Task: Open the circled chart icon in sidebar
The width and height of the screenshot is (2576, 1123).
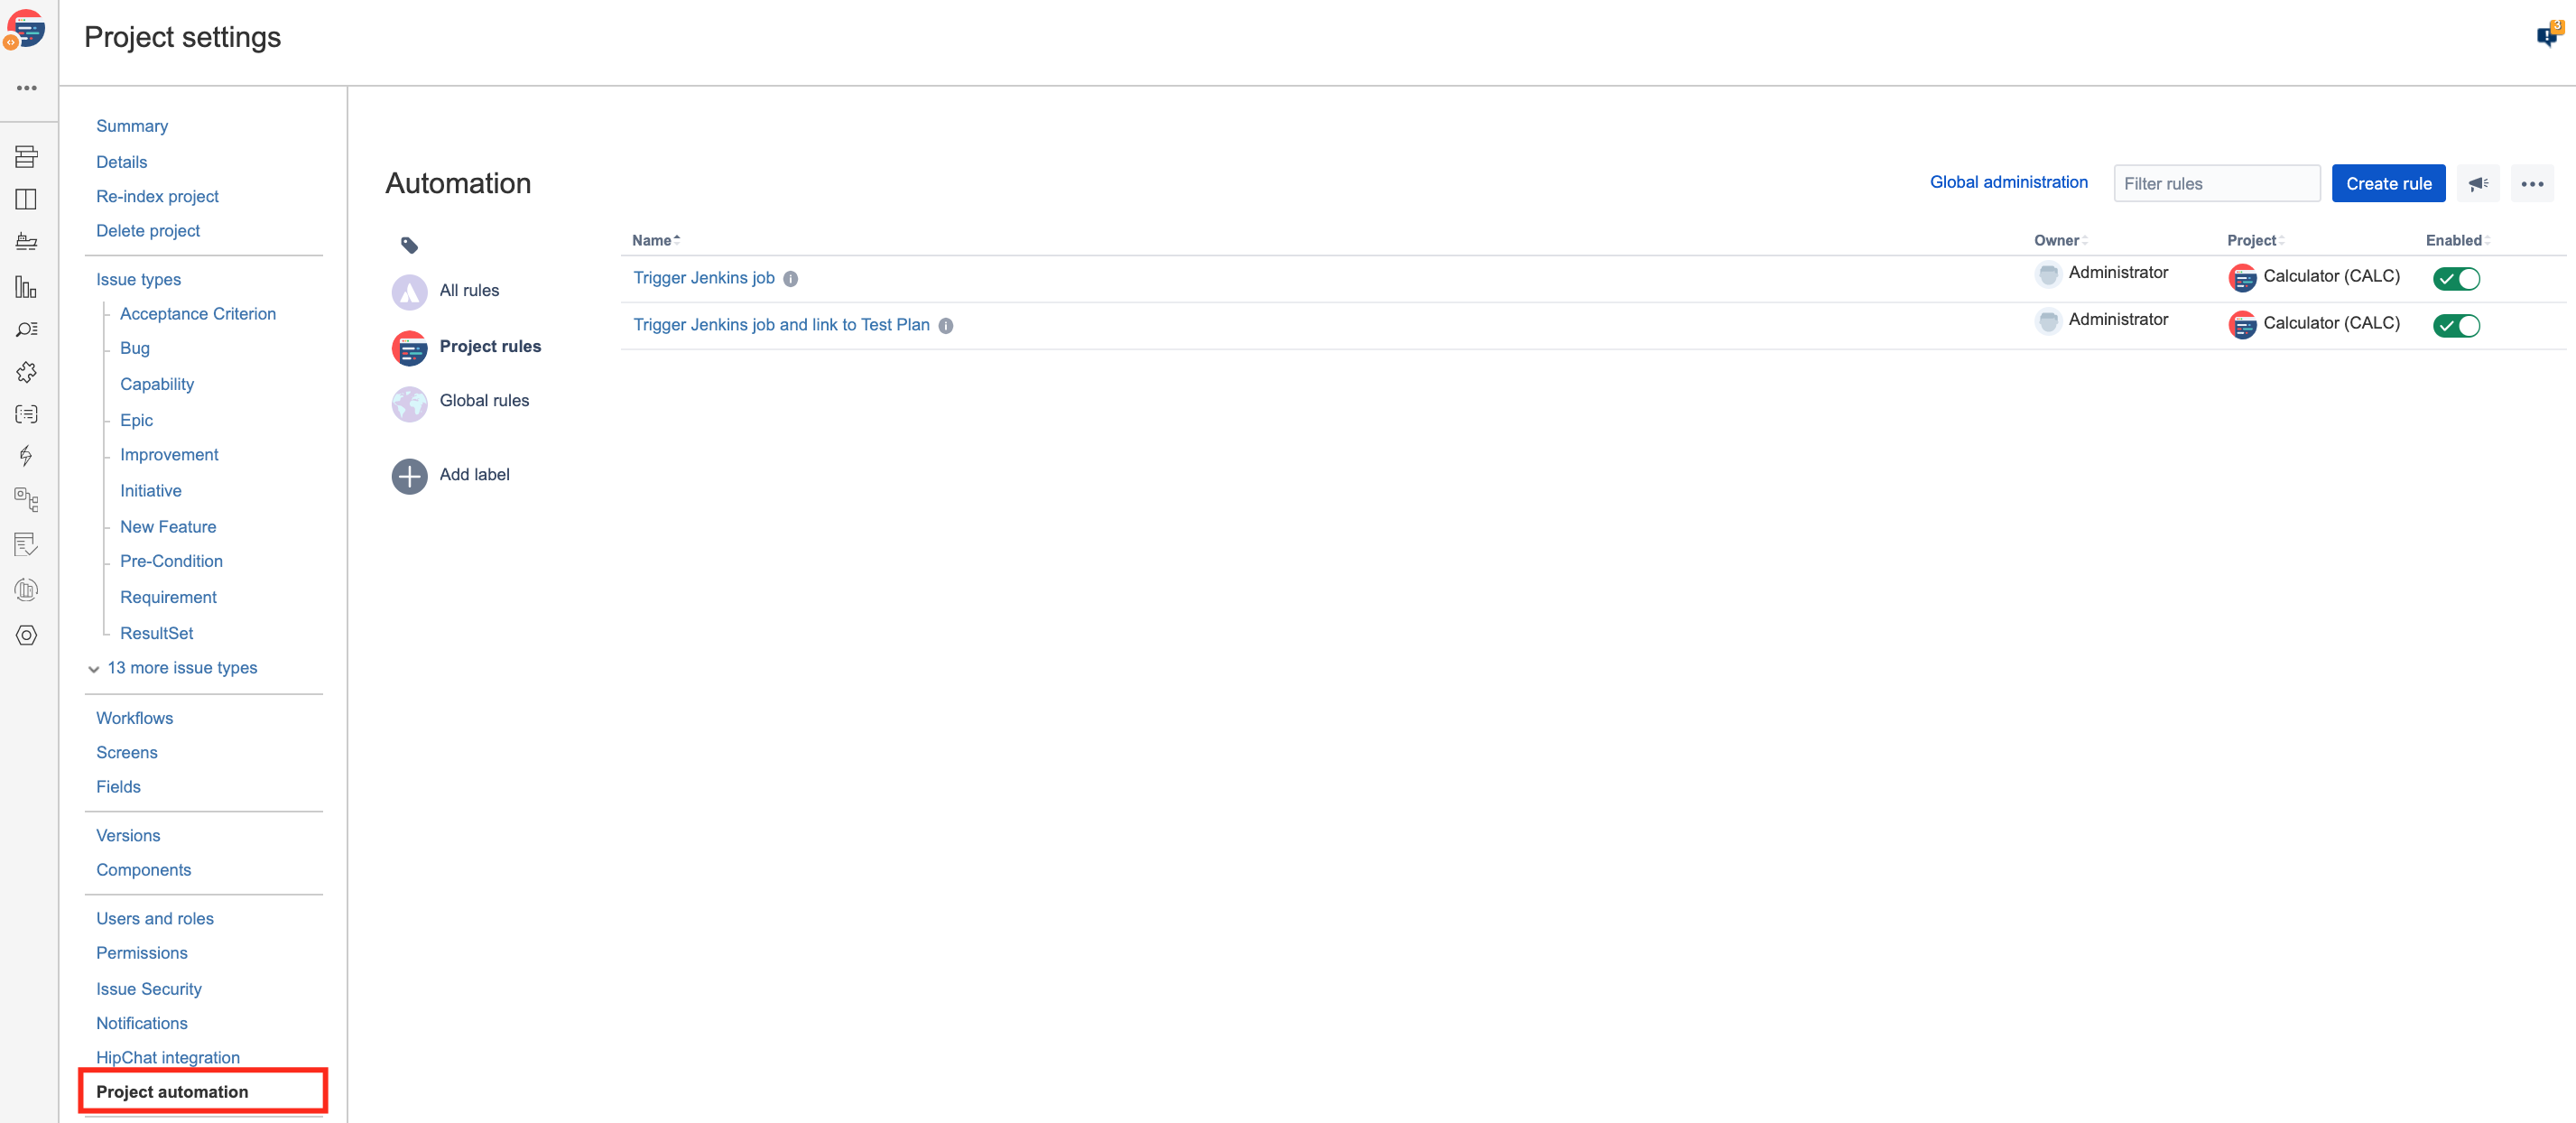Action: (x=27, y=590)
